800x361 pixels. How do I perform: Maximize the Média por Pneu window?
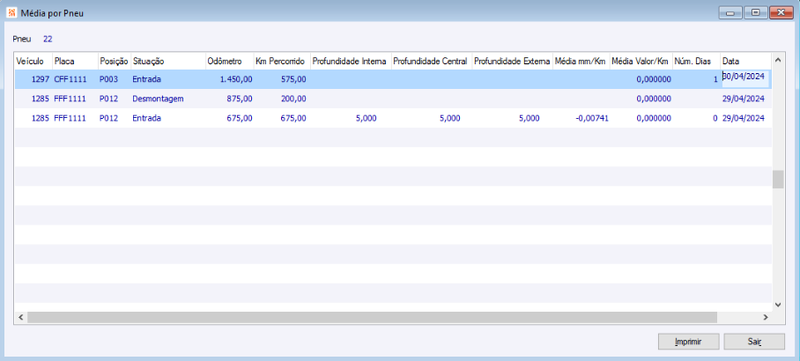click(755, 13)
